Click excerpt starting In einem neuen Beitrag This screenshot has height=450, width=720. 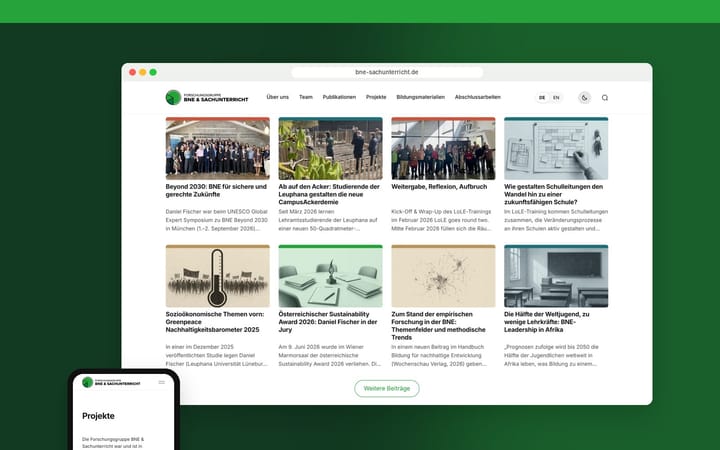[x=439, y=355]
